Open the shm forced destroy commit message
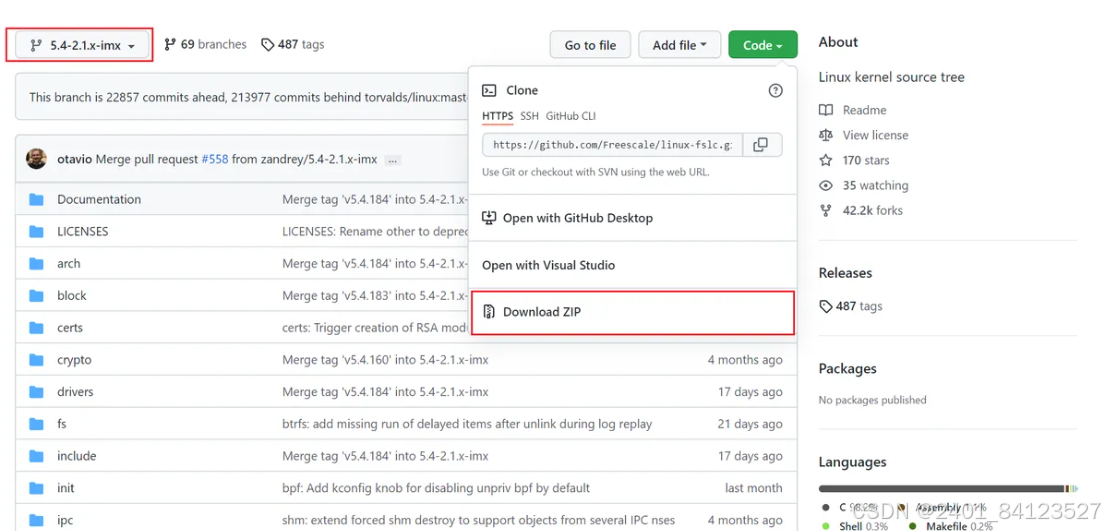Viewport: 1105px width, 531px height. 479,520
